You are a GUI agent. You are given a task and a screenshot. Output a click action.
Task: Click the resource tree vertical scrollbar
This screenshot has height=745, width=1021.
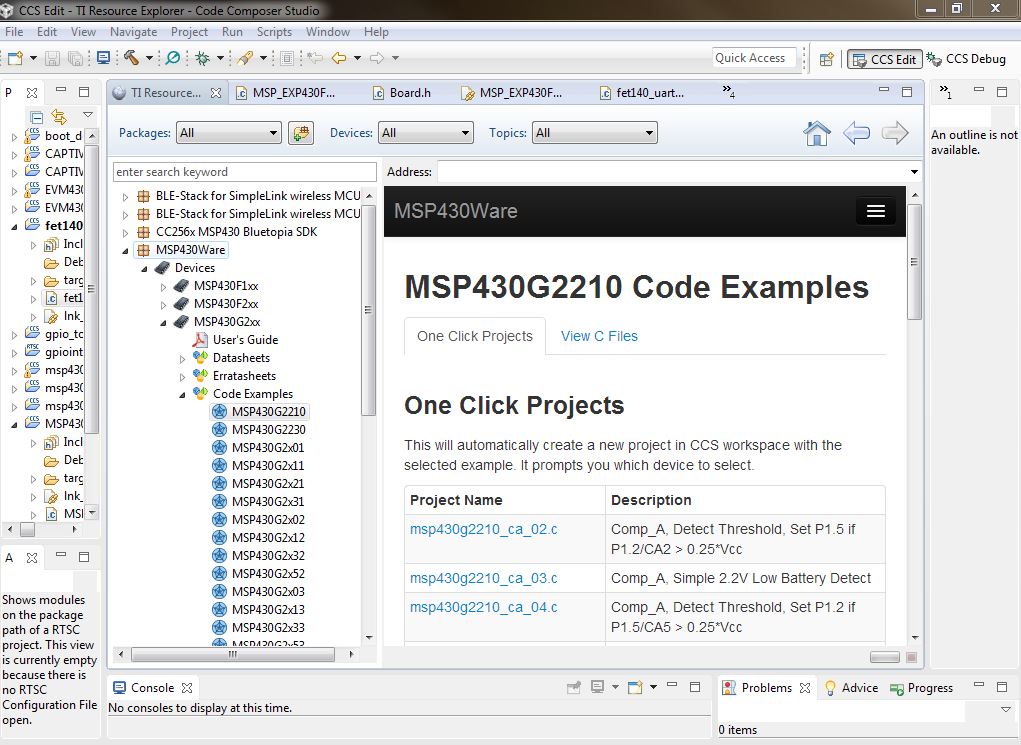coord(369,310)
